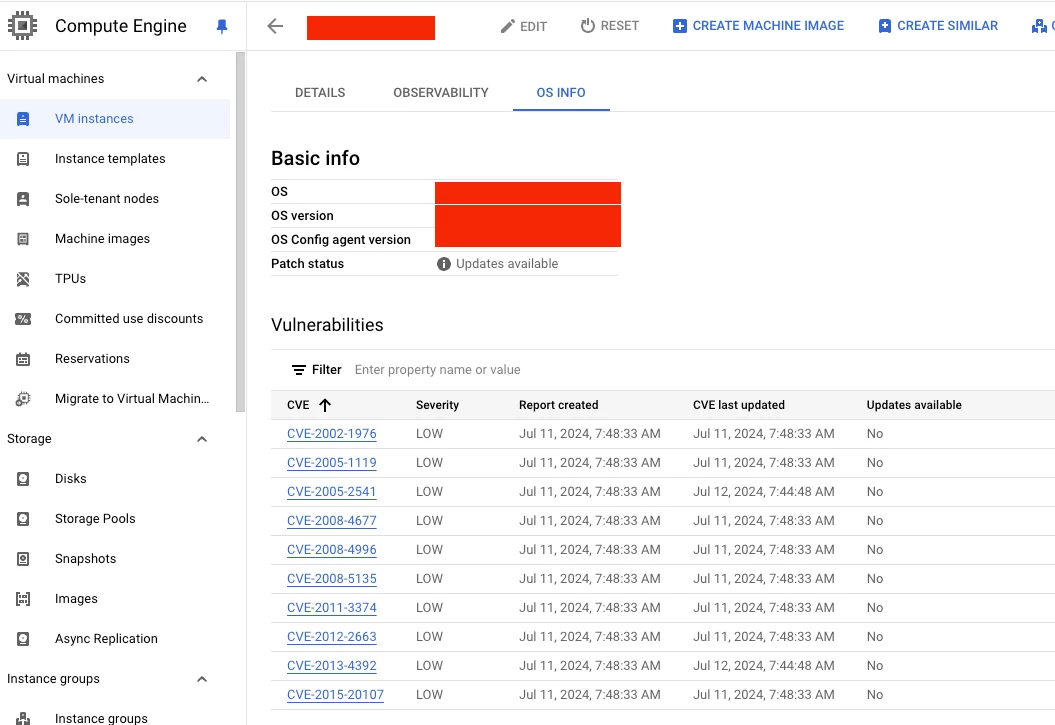Click the Migrate to Virtual Machines icon
This screenshot has height=725, width=1055.
click(x=23, y=399)
